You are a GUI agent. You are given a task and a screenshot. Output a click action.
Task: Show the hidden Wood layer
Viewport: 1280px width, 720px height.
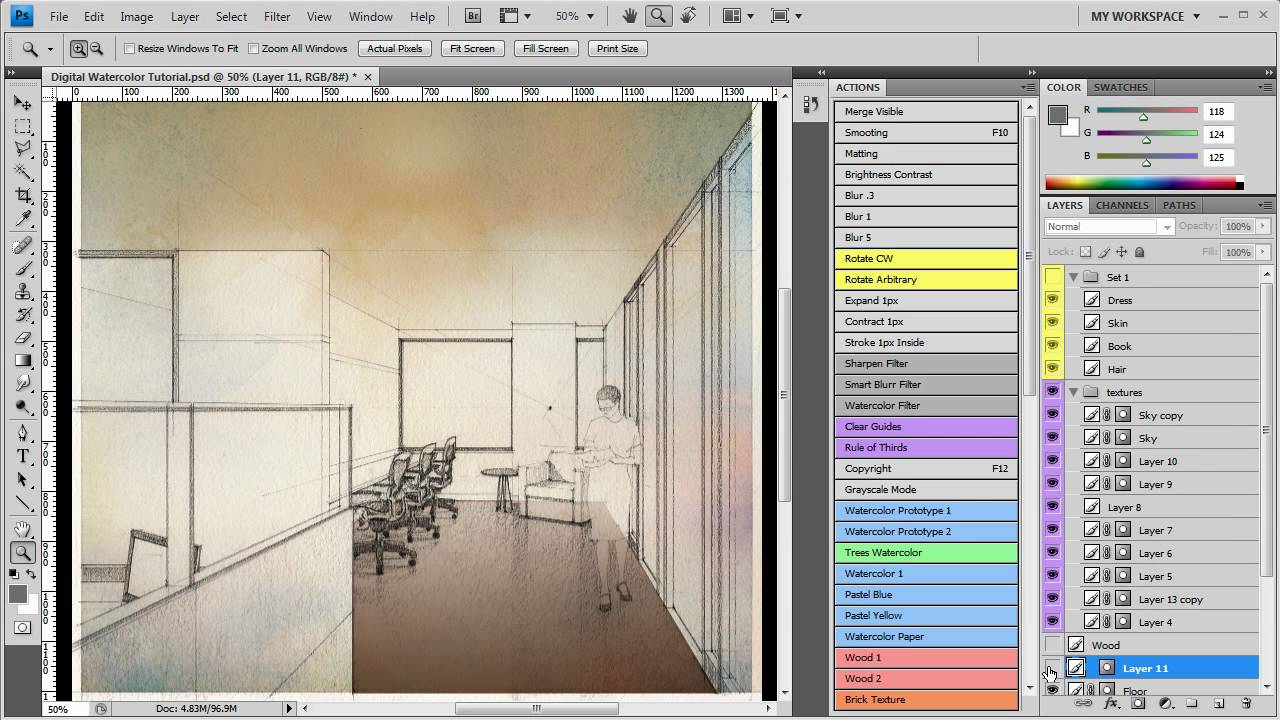pos(1052,644)
